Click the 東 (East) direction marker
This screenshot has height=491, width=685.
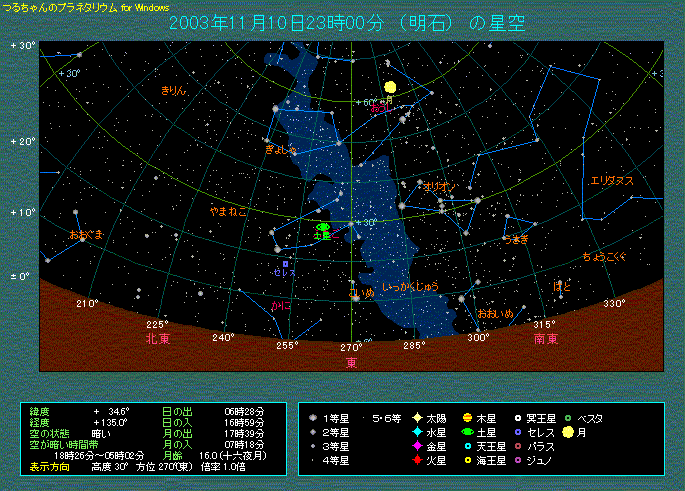(352, 362)
